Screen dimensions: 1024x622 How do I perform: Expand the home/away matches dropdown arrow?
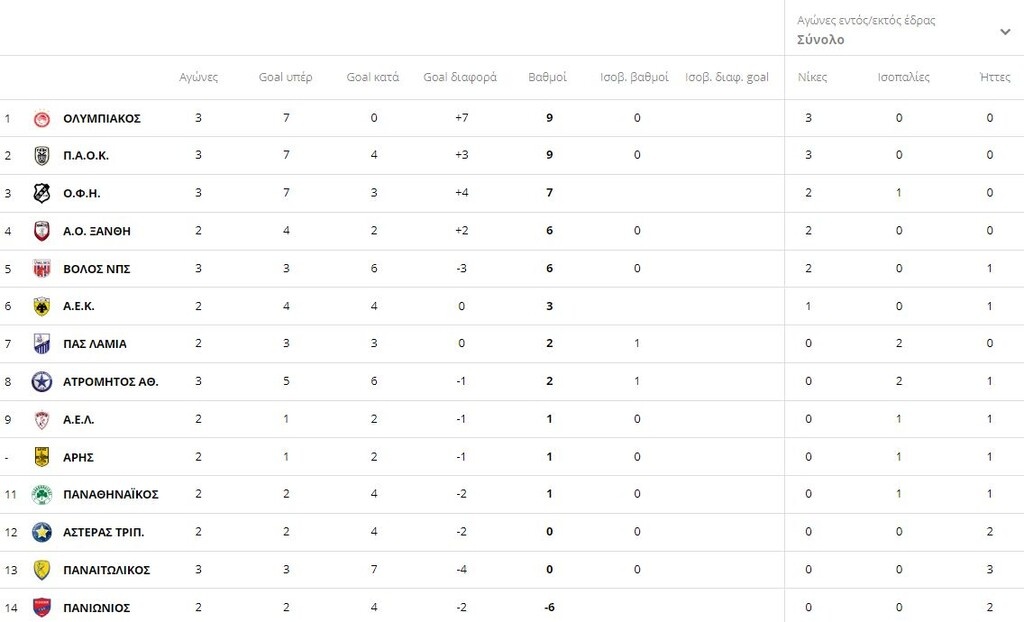(1005, 32)
